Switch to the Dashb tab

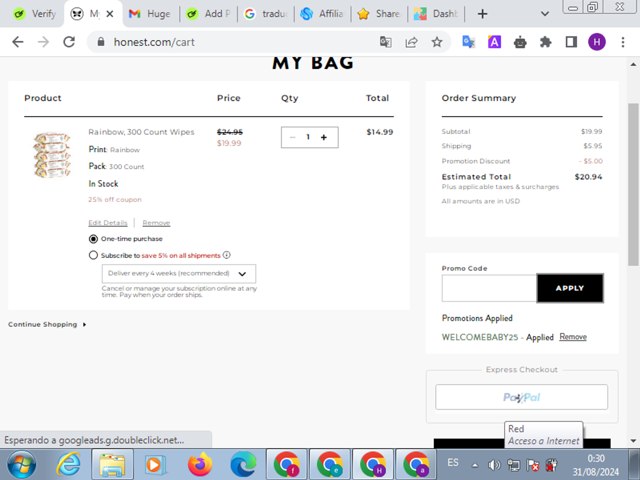[x=436, y=14]
